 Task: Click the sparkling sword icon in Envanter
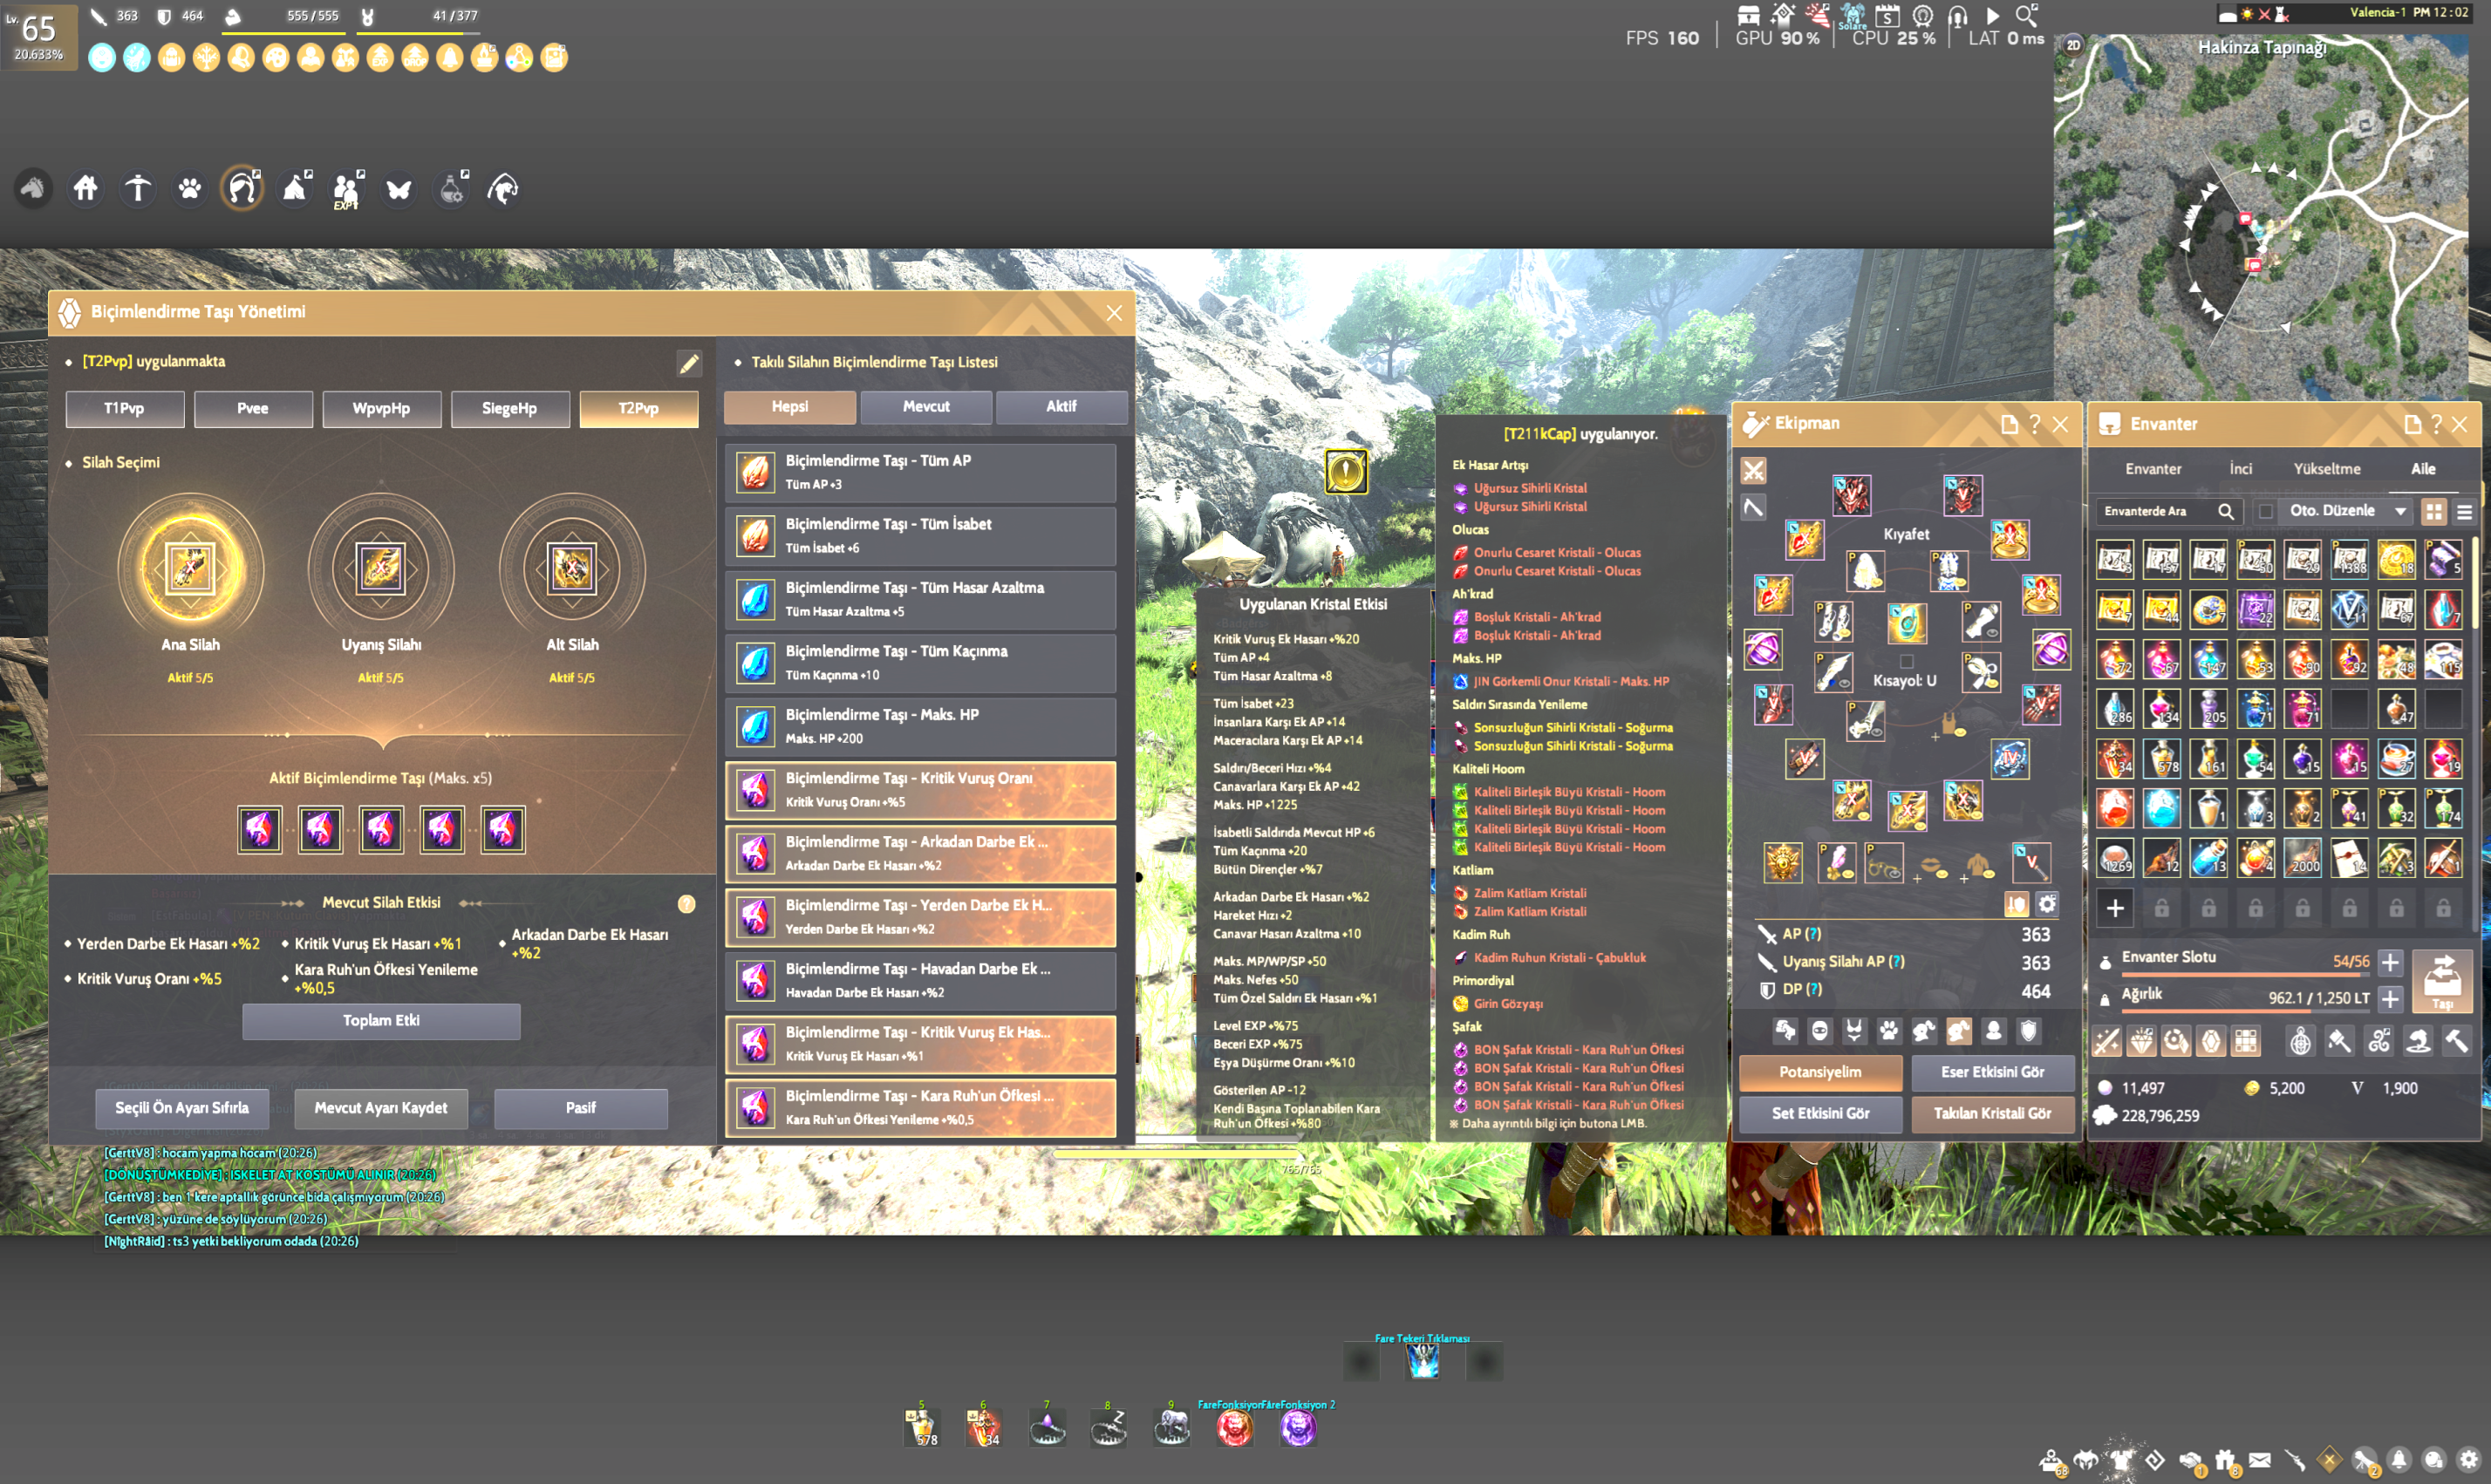tap(2106, 1042)
